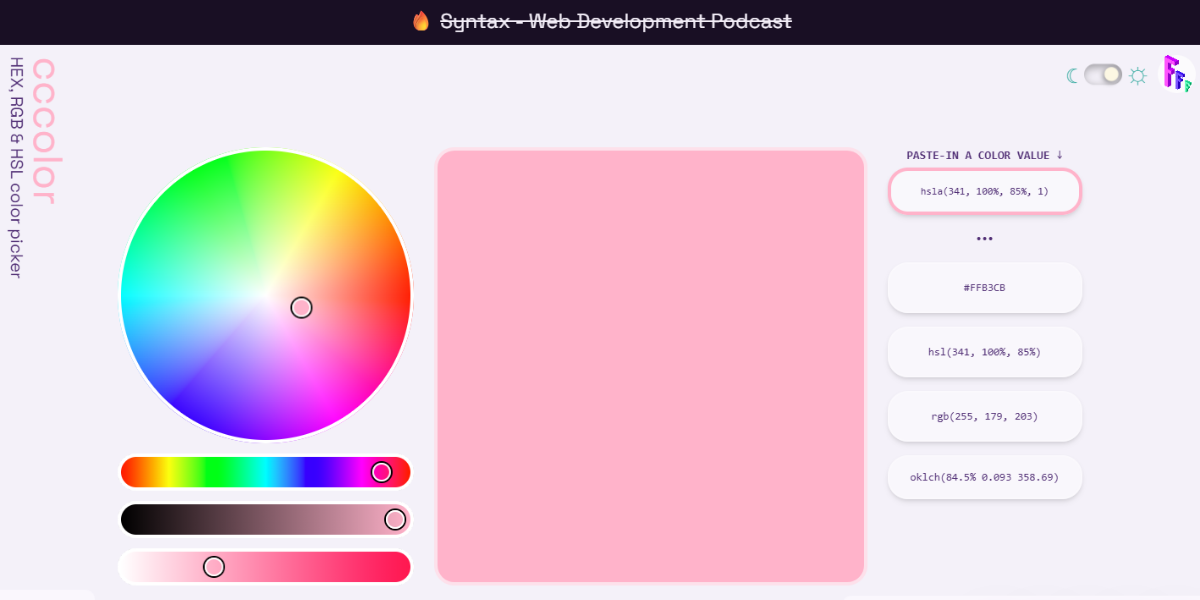Image resolution: width=1200 pixels, height=600 pixels.
Task: Click the ellipsis icon below the paste-in field
Action: click(984, 238)
